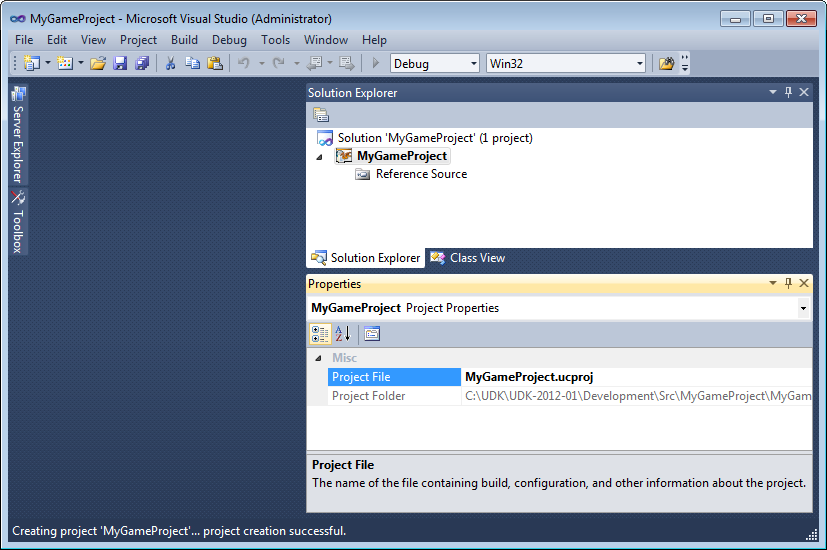Click the Open File folder icon
Image resolution: width=827 pixels, height=550 pixels.
coord(98,63)
